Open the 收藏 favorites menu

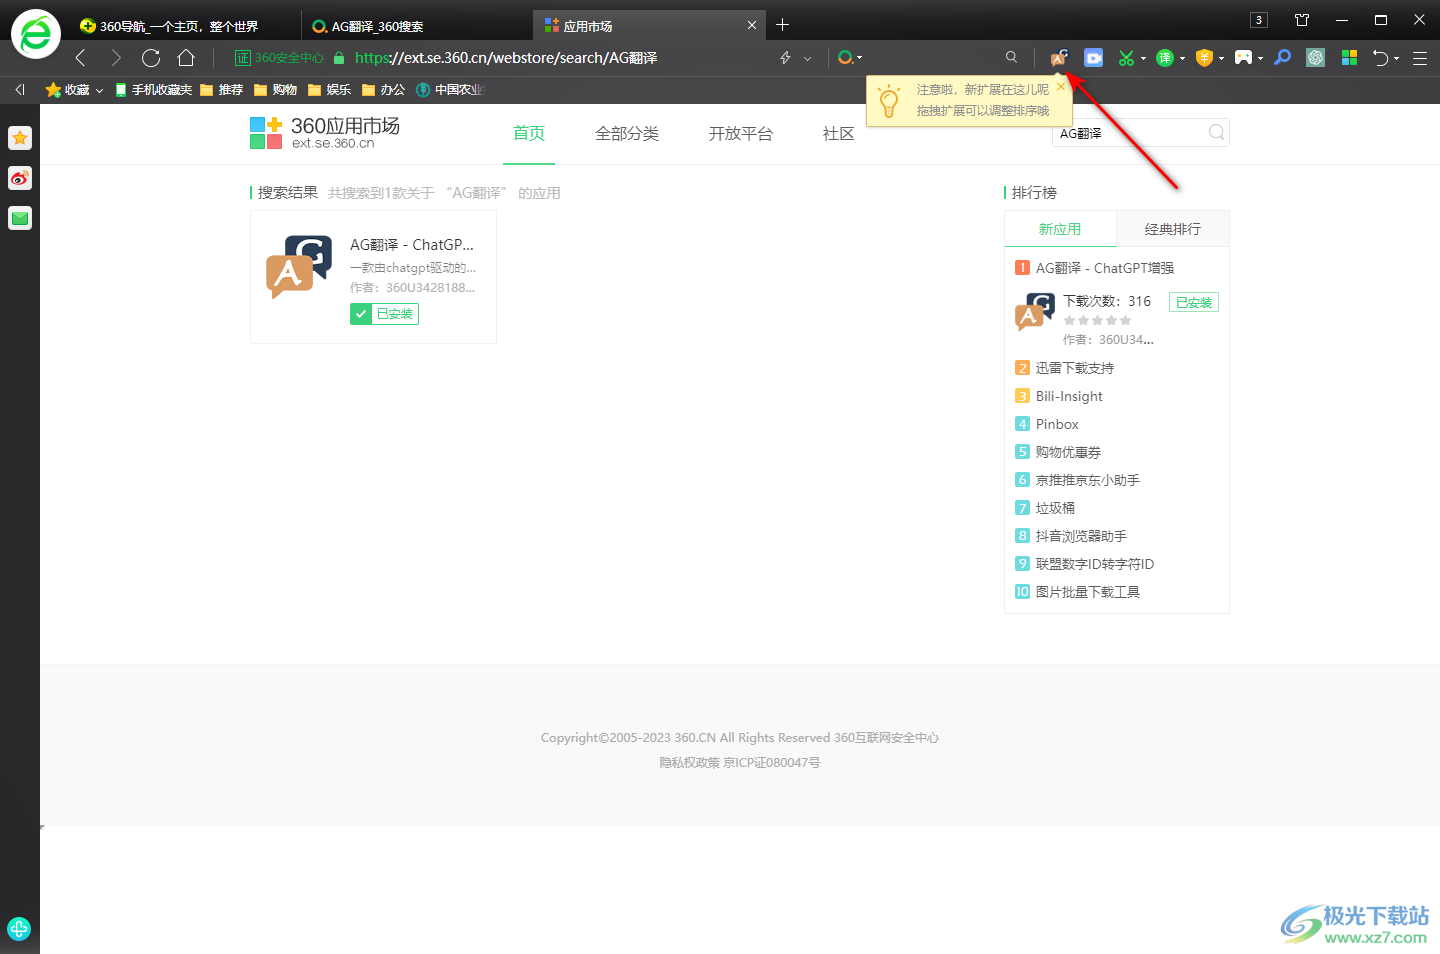coord(74,90)
